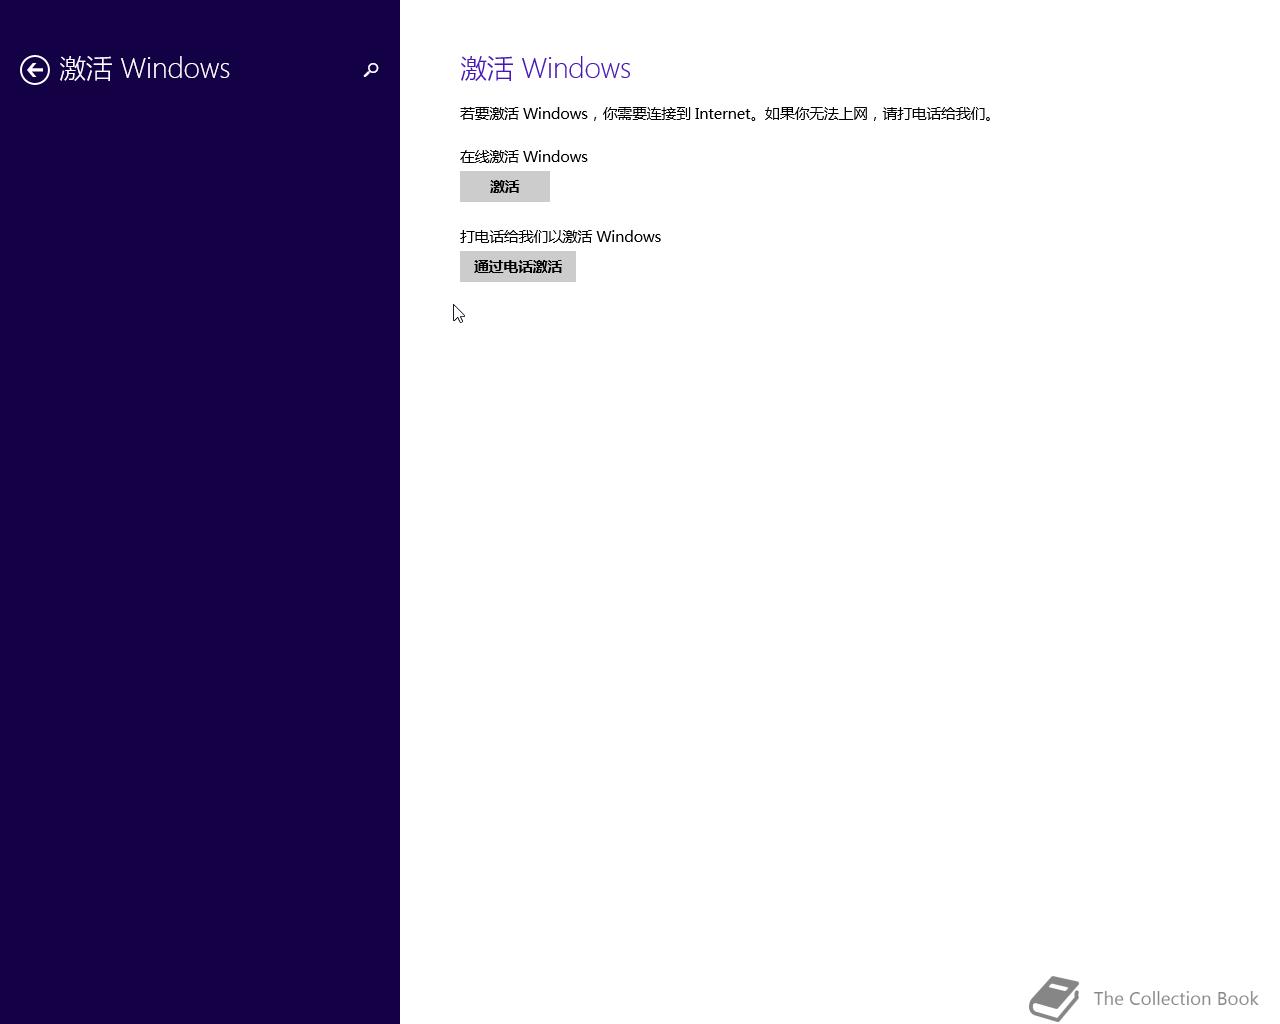Go back with the circled arrow icon

[35, 70]
